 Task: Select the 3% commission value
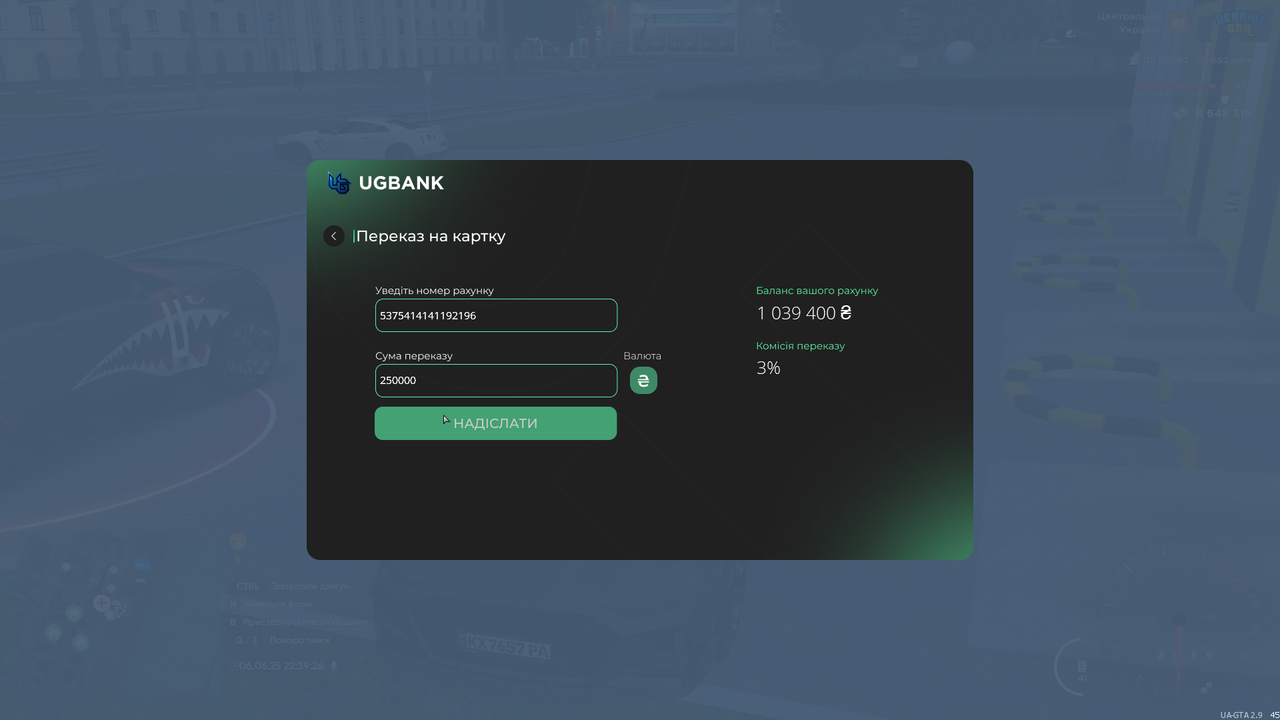point(768,368)
